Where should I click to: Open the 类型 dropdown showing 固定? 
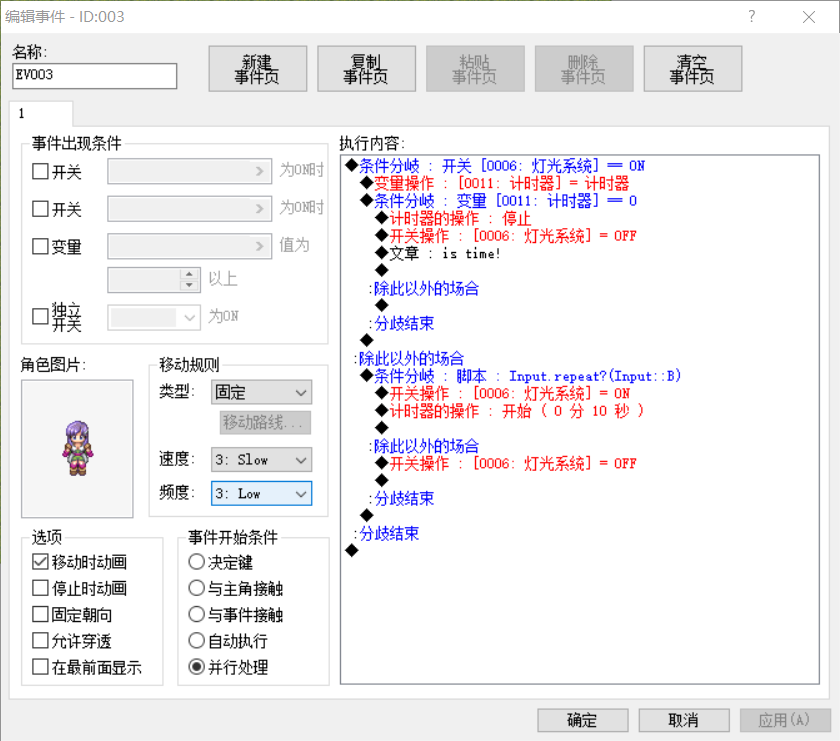pyautogui.click(x=261, y=392)
